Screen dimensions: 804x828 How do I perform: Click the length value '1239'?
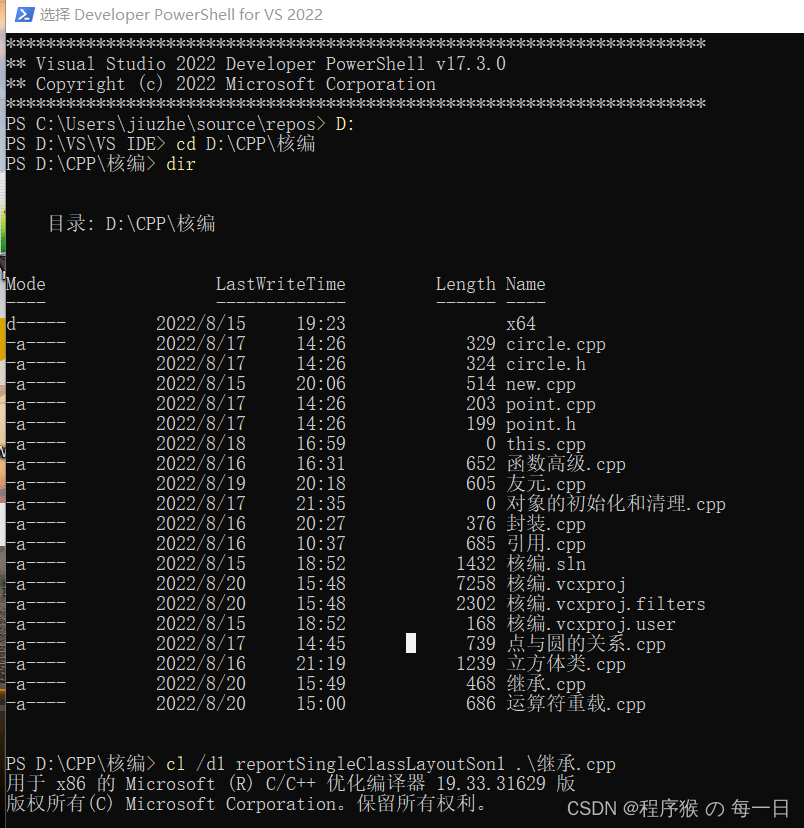coord(476,664)
